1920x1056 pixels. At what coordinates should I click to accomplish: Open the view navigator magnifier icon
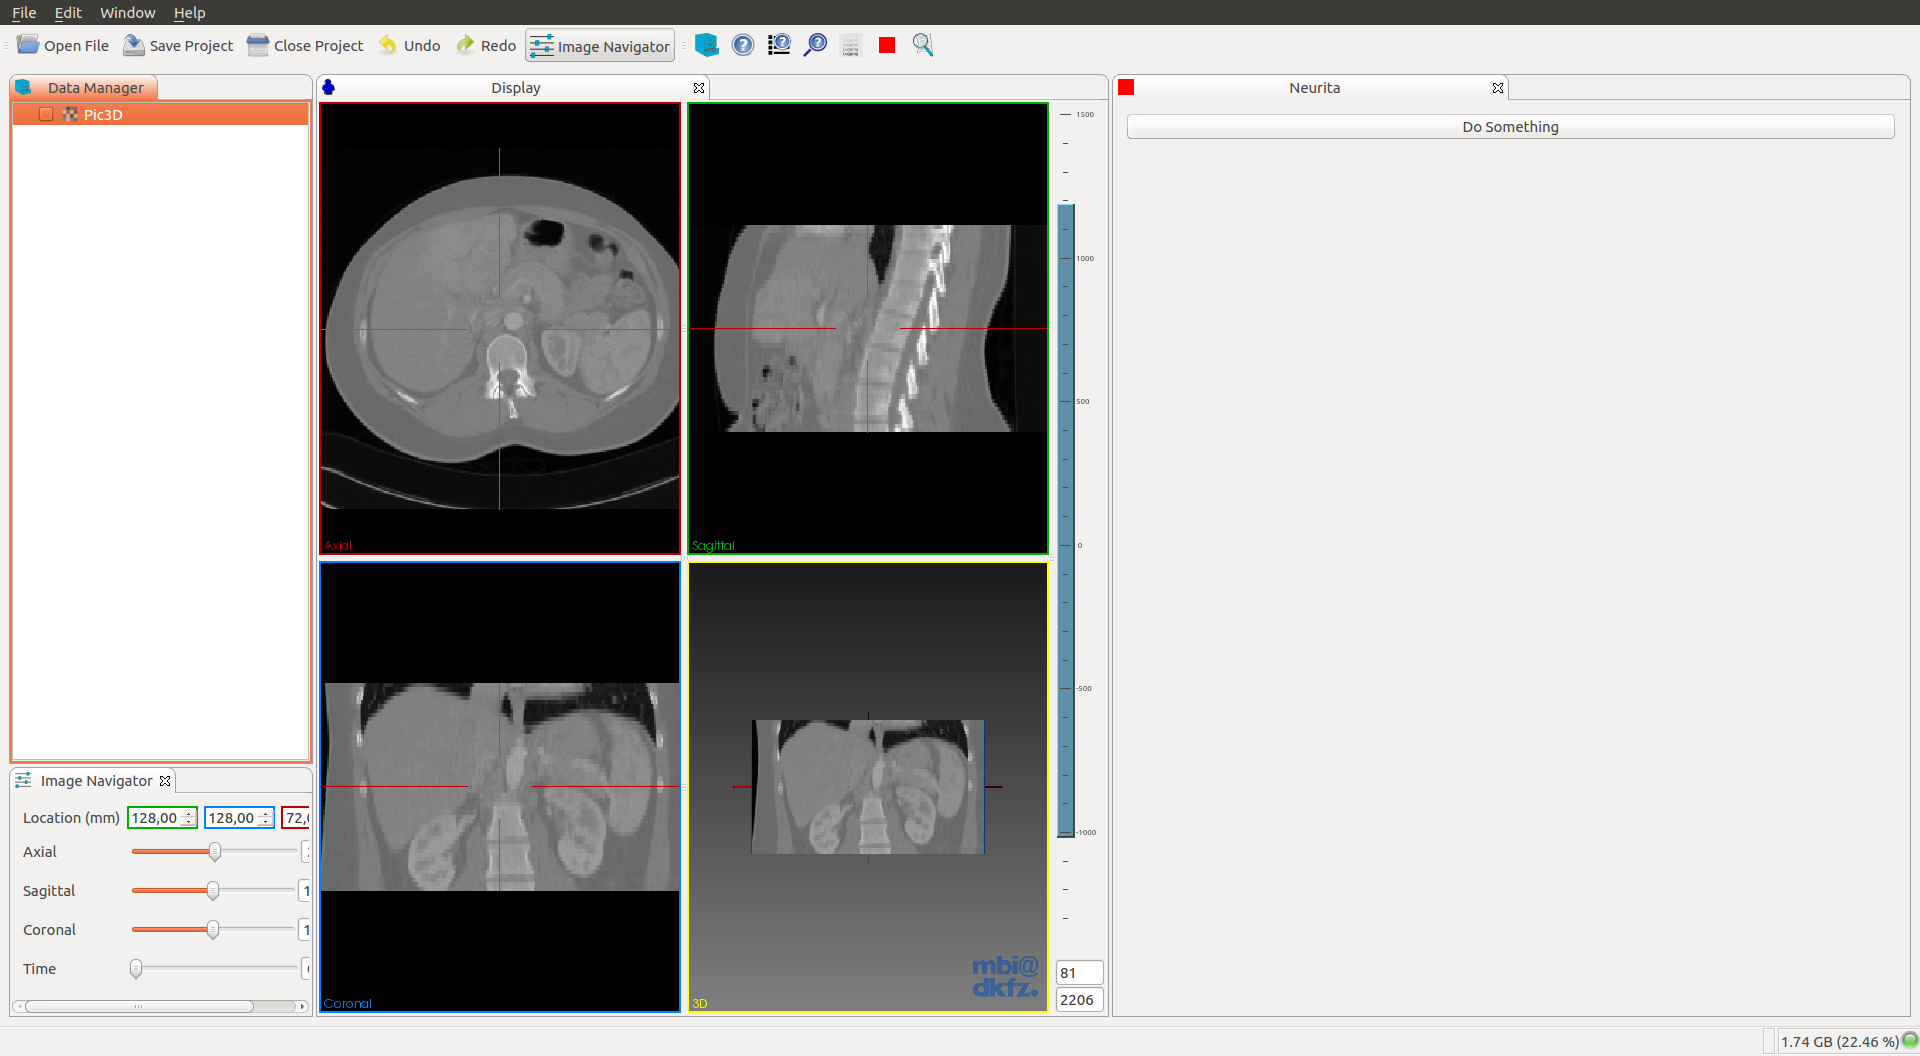923,45
